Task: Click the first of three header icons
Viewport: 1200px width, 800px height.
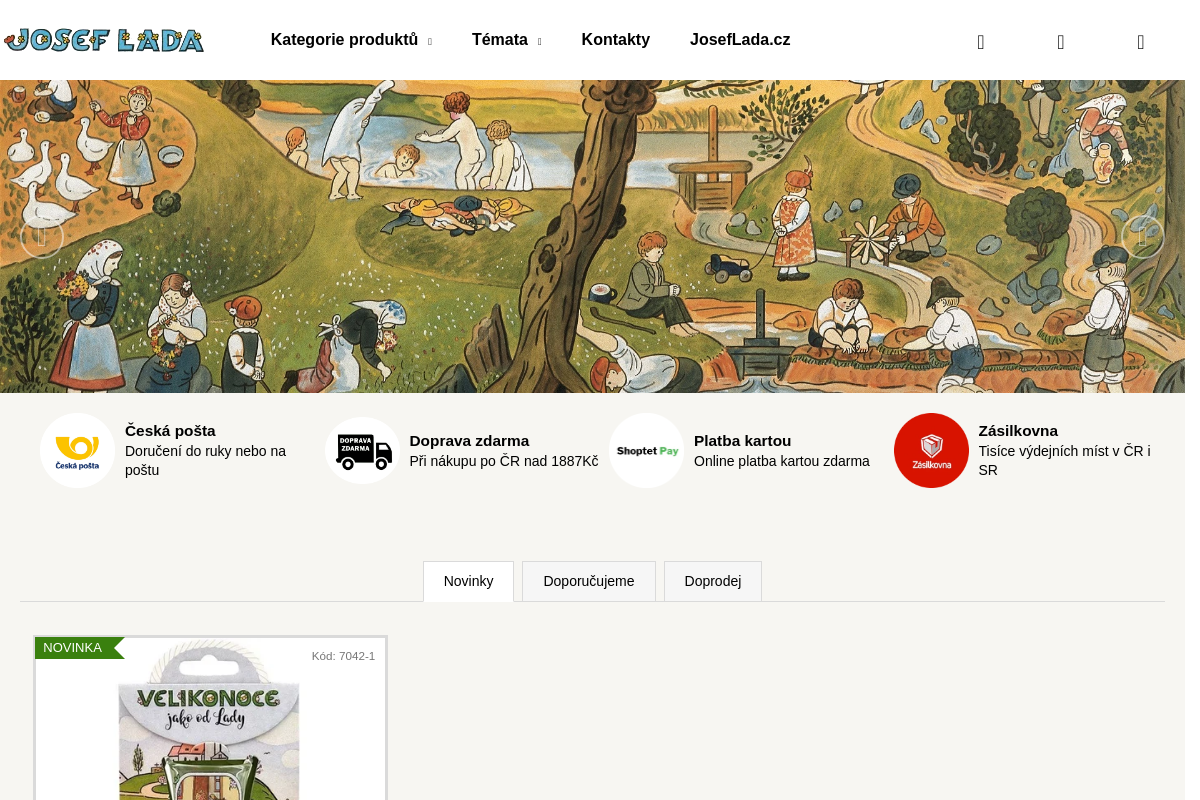Action: tap(981, 42)
